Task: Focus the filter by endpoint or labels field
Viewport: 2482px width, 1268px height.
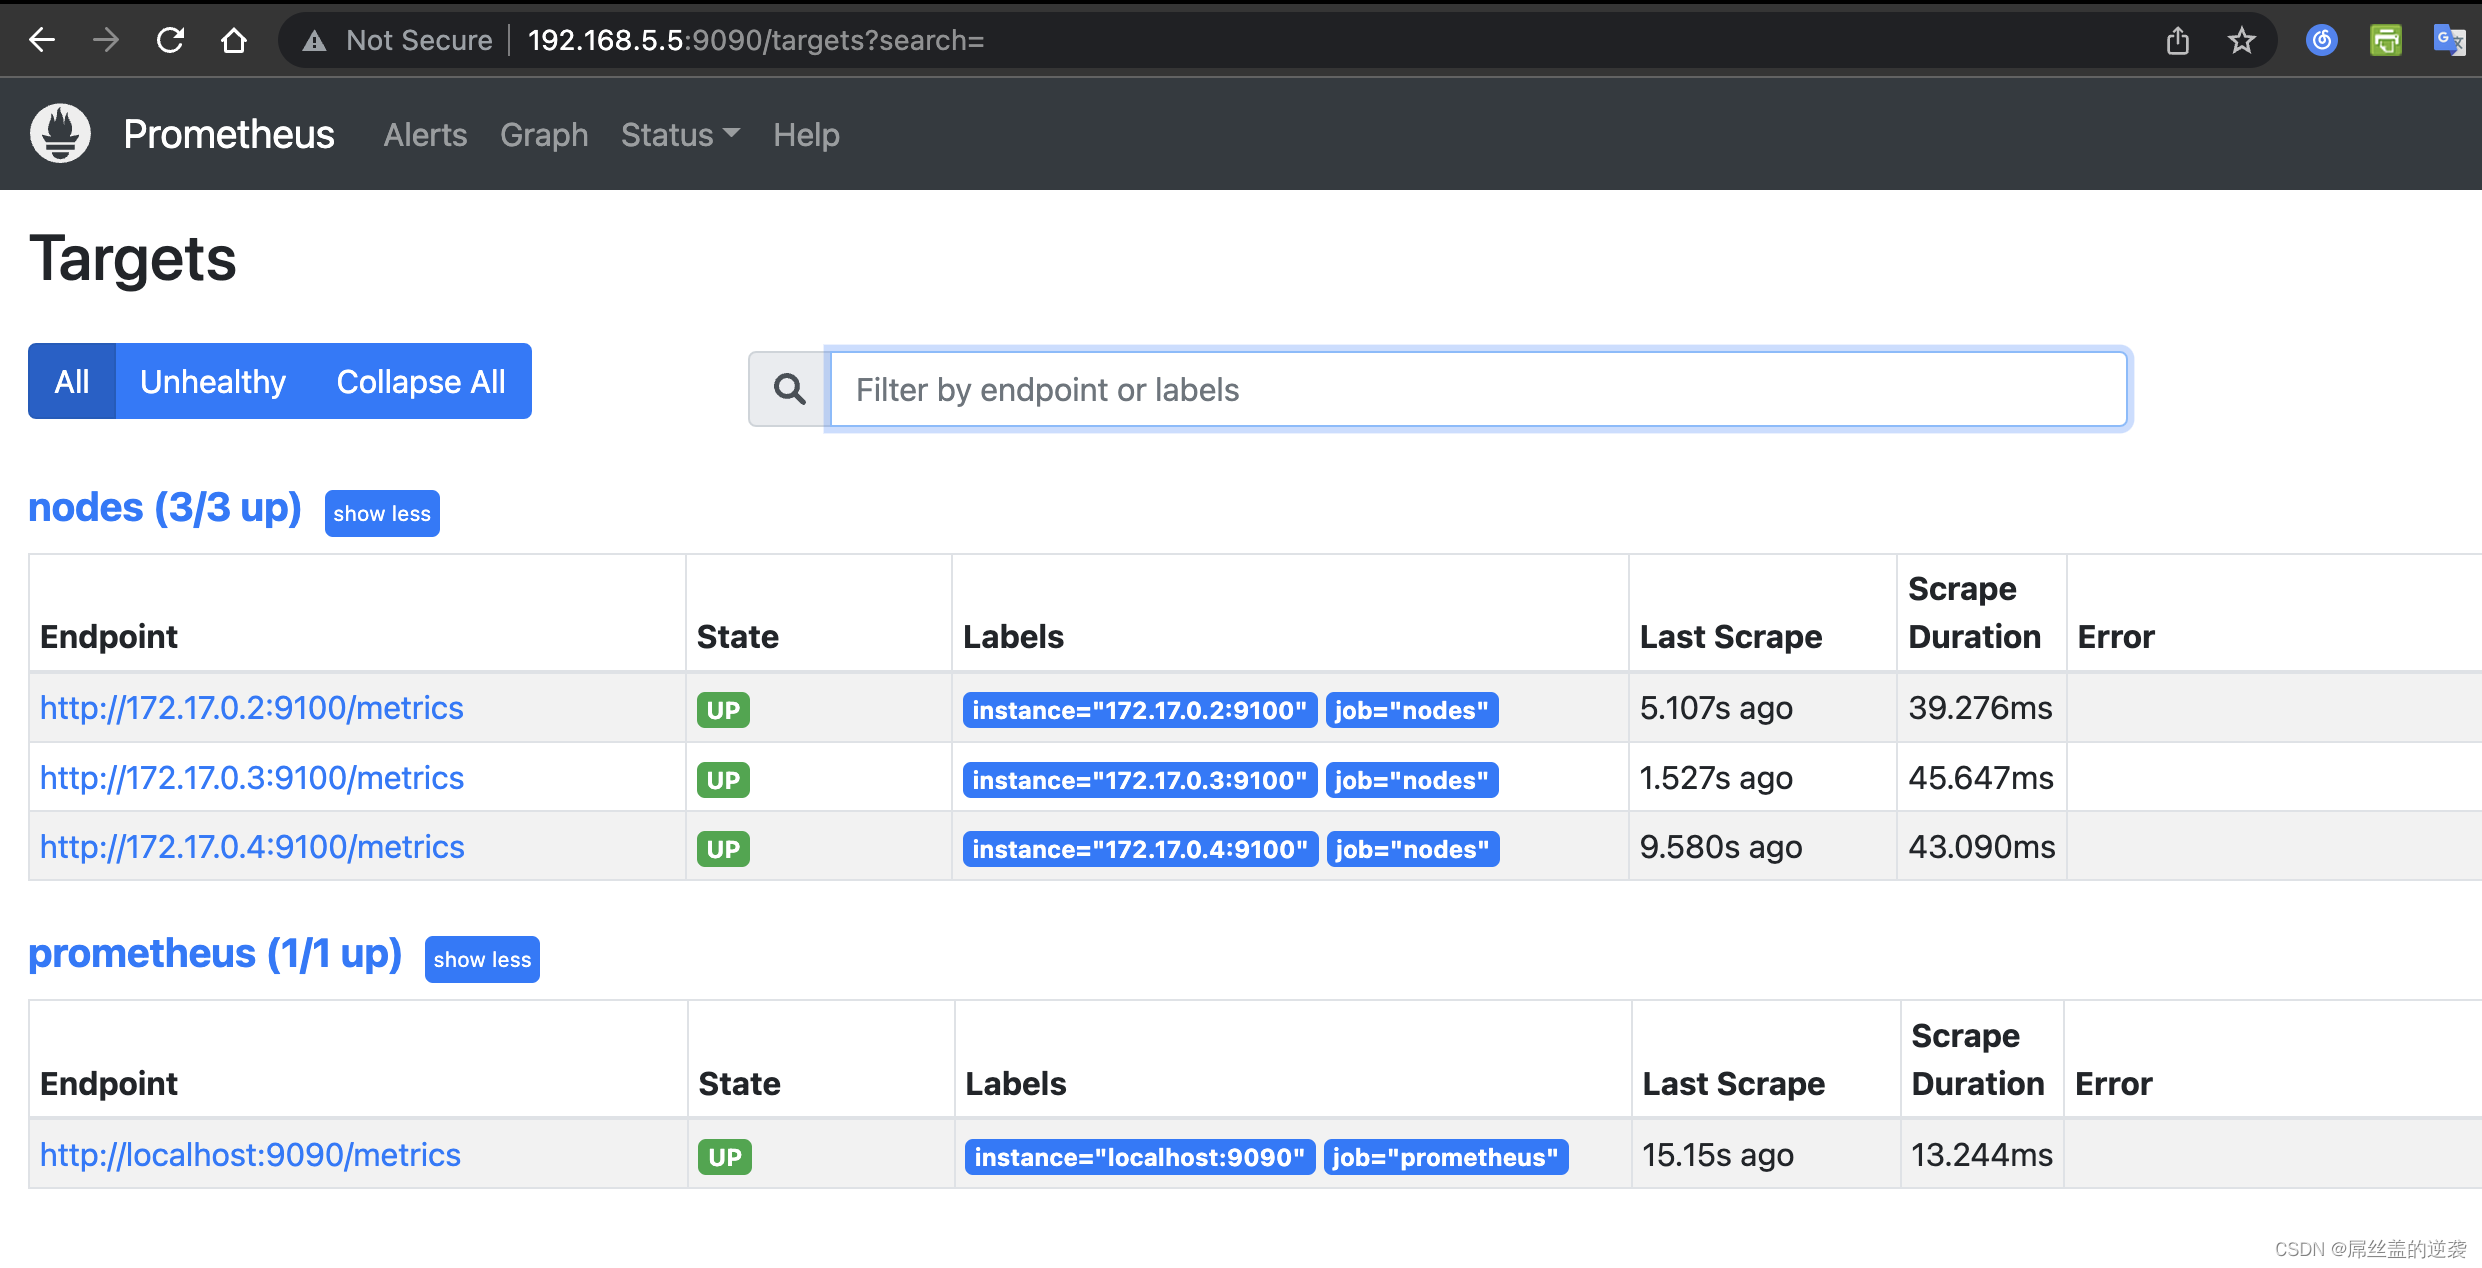Action: (x=1478, y=389)
